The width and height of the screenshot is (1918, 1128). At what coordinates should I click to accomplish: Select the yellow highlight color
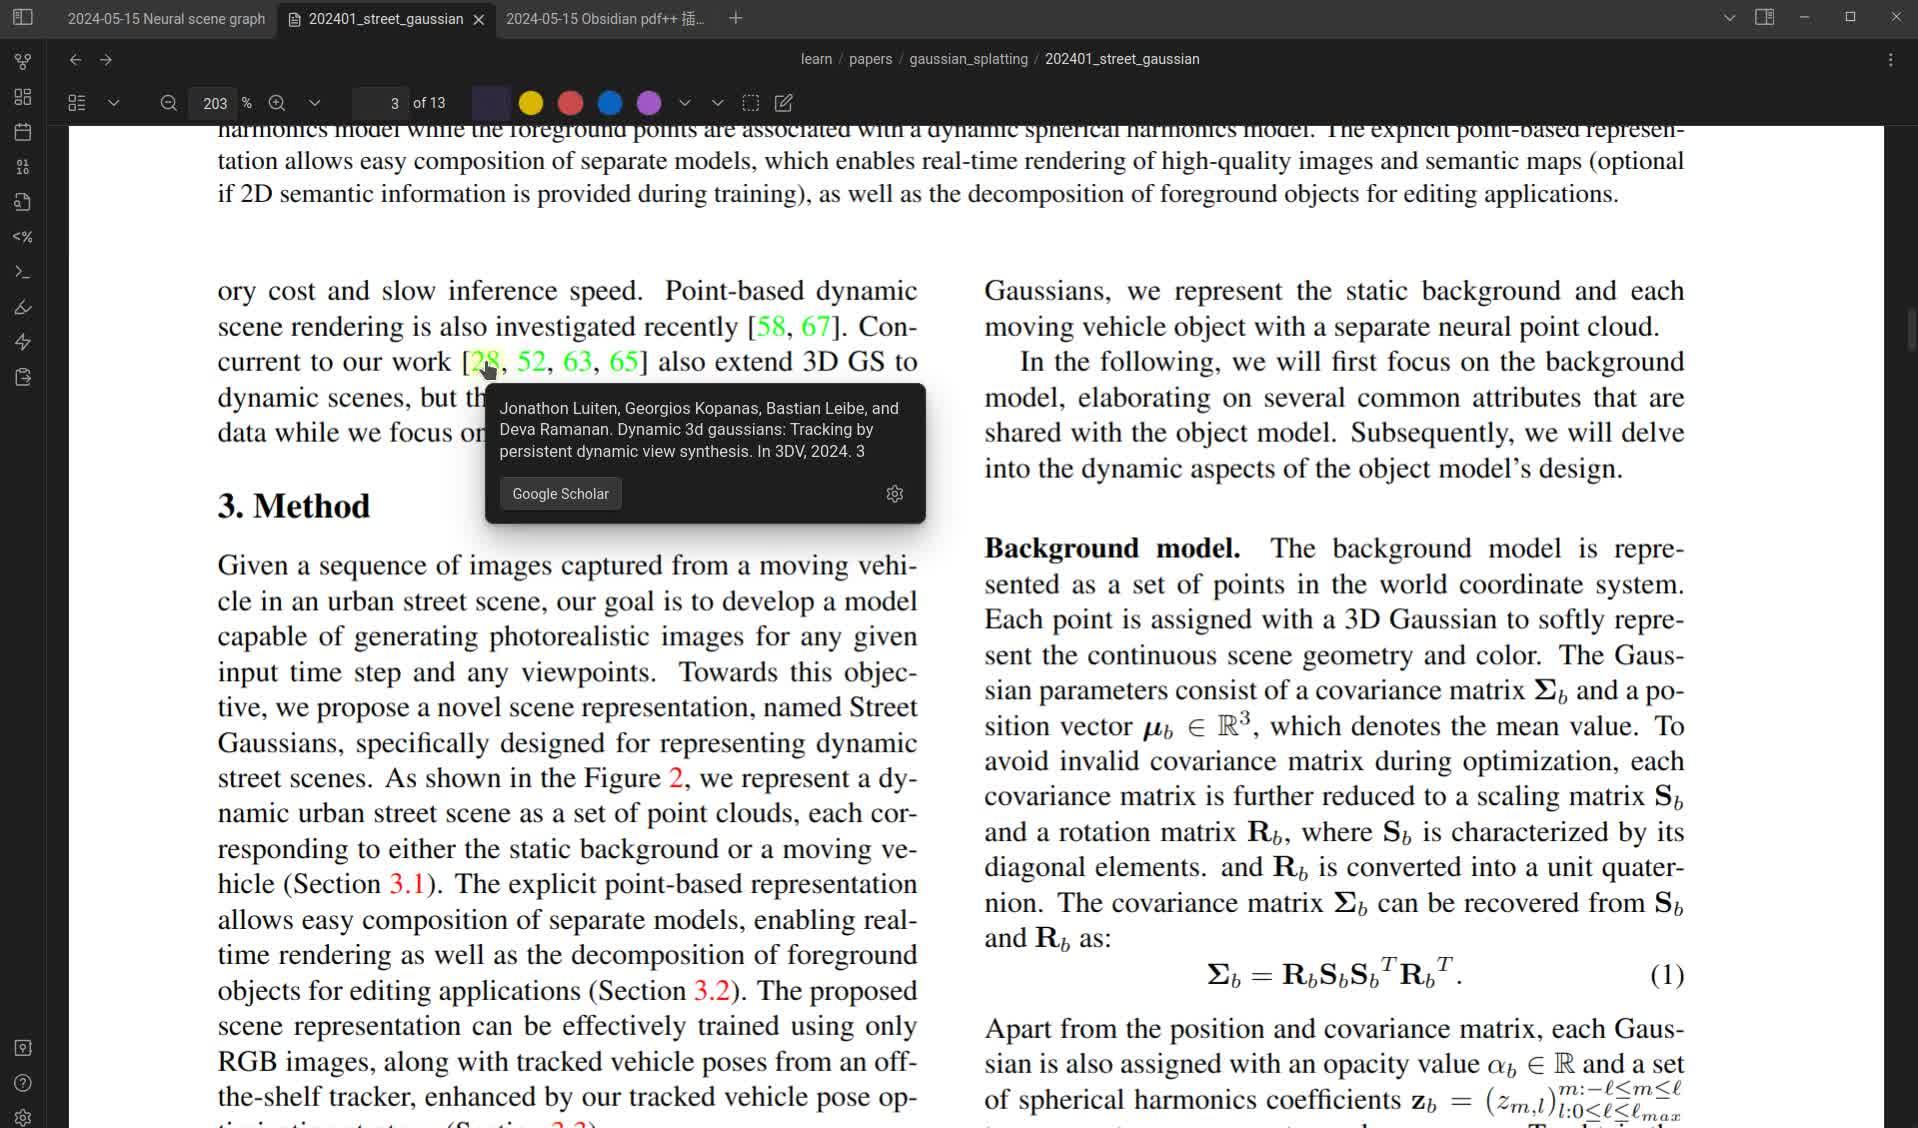click(531, 103)
